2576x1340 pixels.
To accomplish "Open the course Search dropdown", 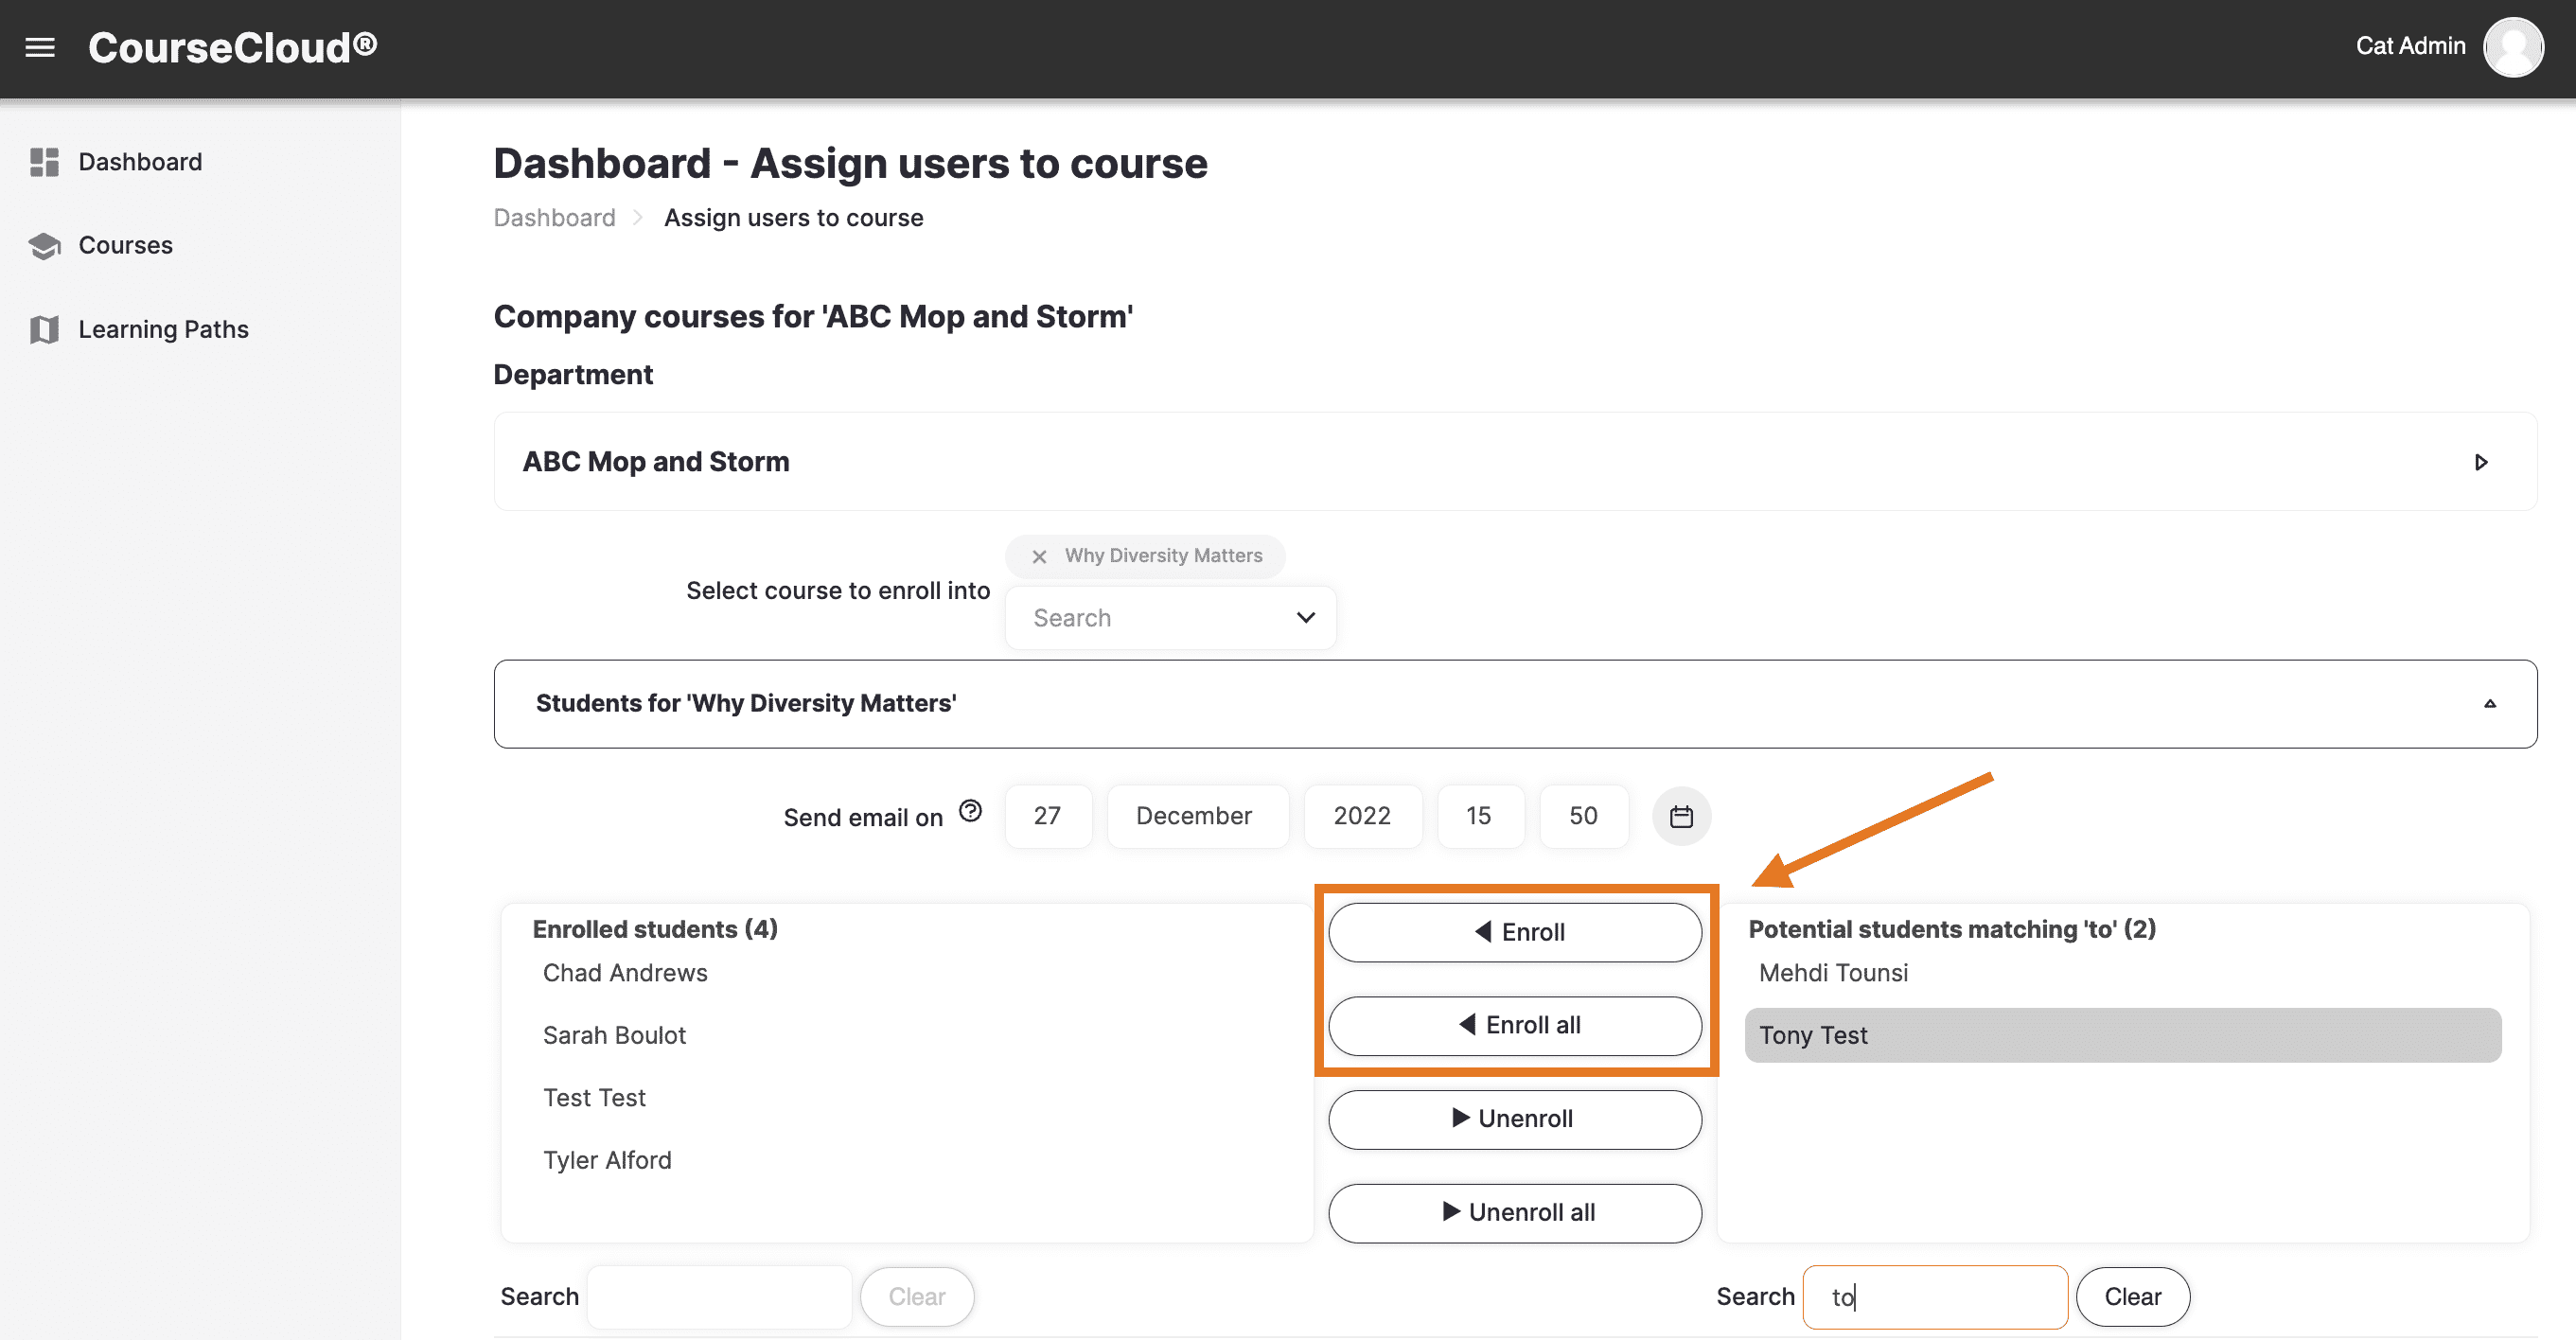I will (1170, 618).
